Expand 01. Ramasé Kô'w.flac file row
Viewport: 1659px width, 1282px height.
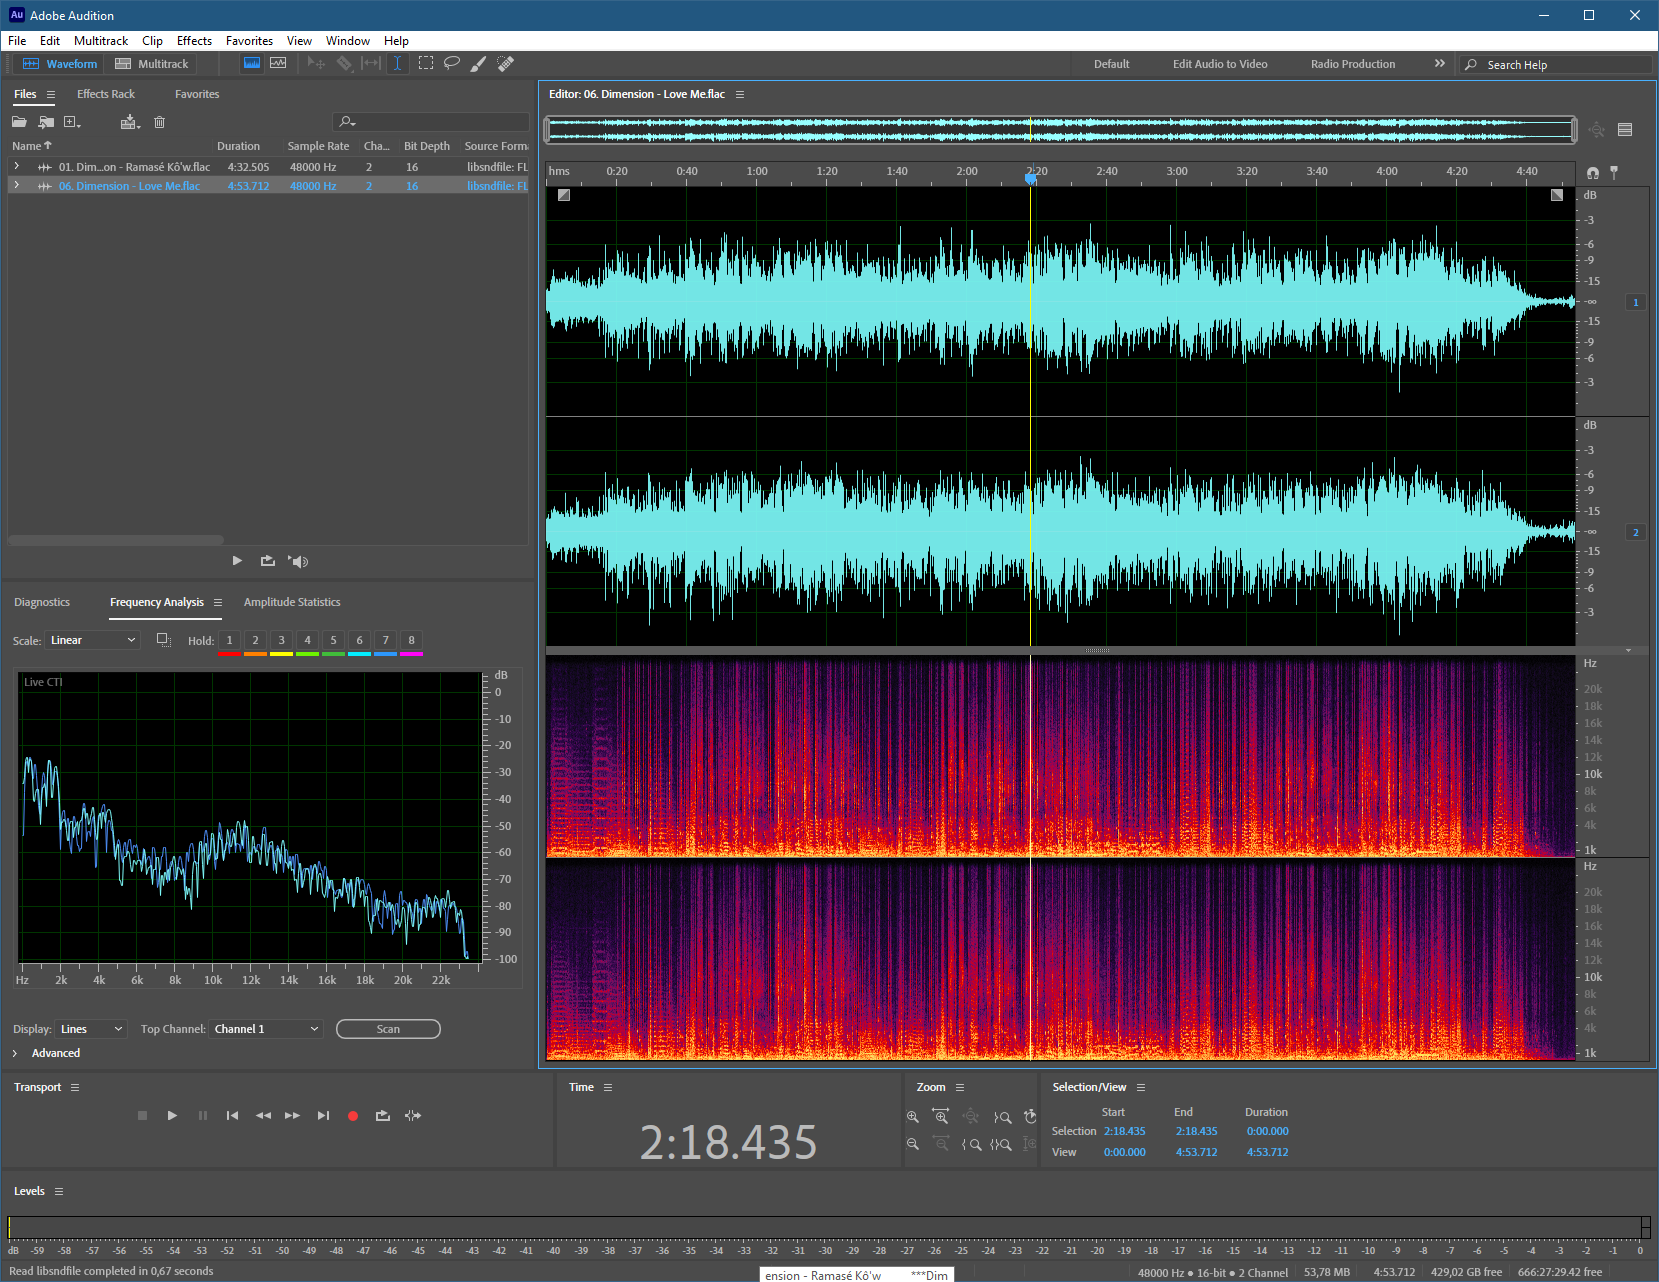click(x=16, y=166)
